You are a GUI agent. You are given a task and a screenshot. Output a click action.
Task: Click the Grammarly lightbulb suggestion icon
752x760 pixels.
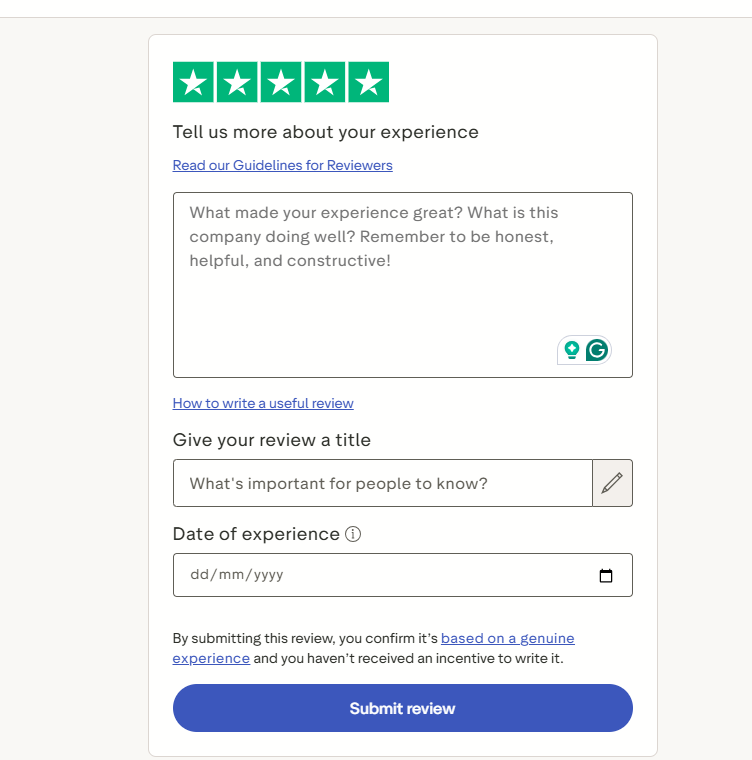pyautogui.click(x=572, y=350)
